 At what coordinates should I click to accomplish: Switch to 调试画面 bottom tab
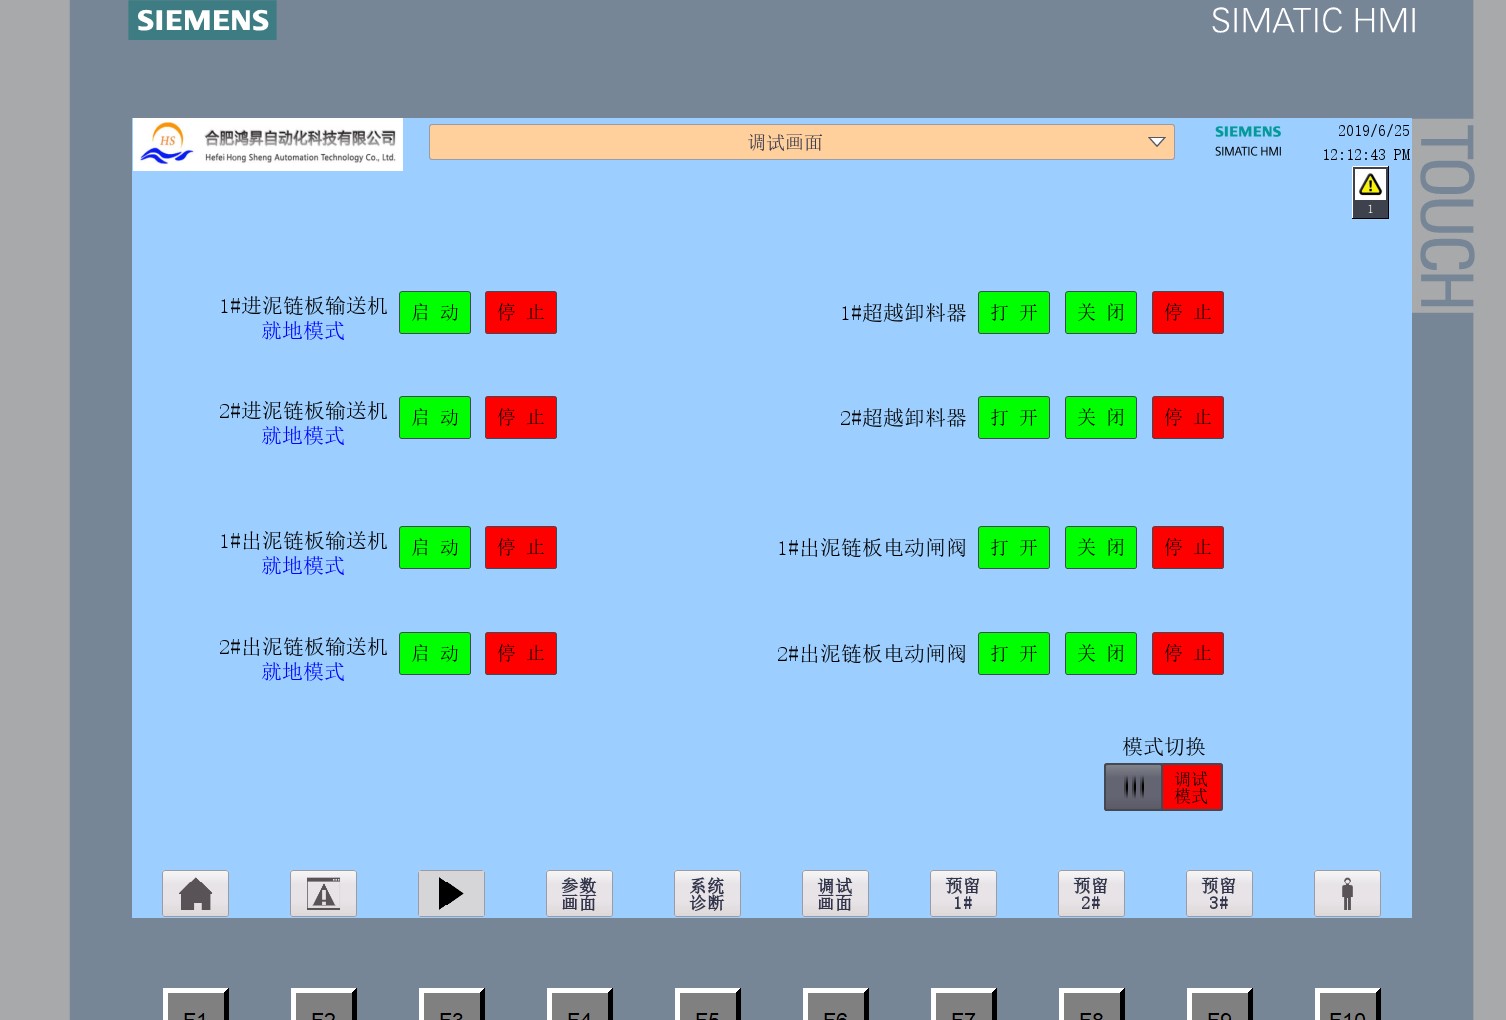click(835, 893)
